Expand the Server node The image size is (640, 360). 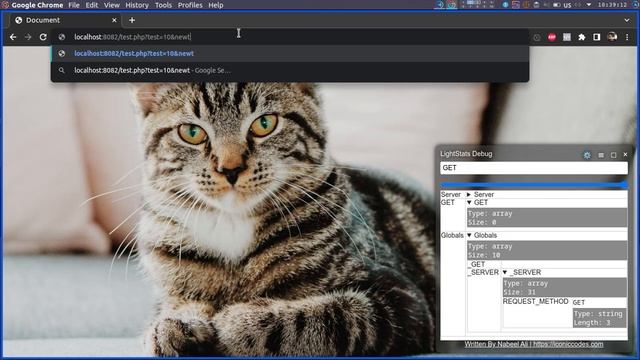tap(469, 195)
